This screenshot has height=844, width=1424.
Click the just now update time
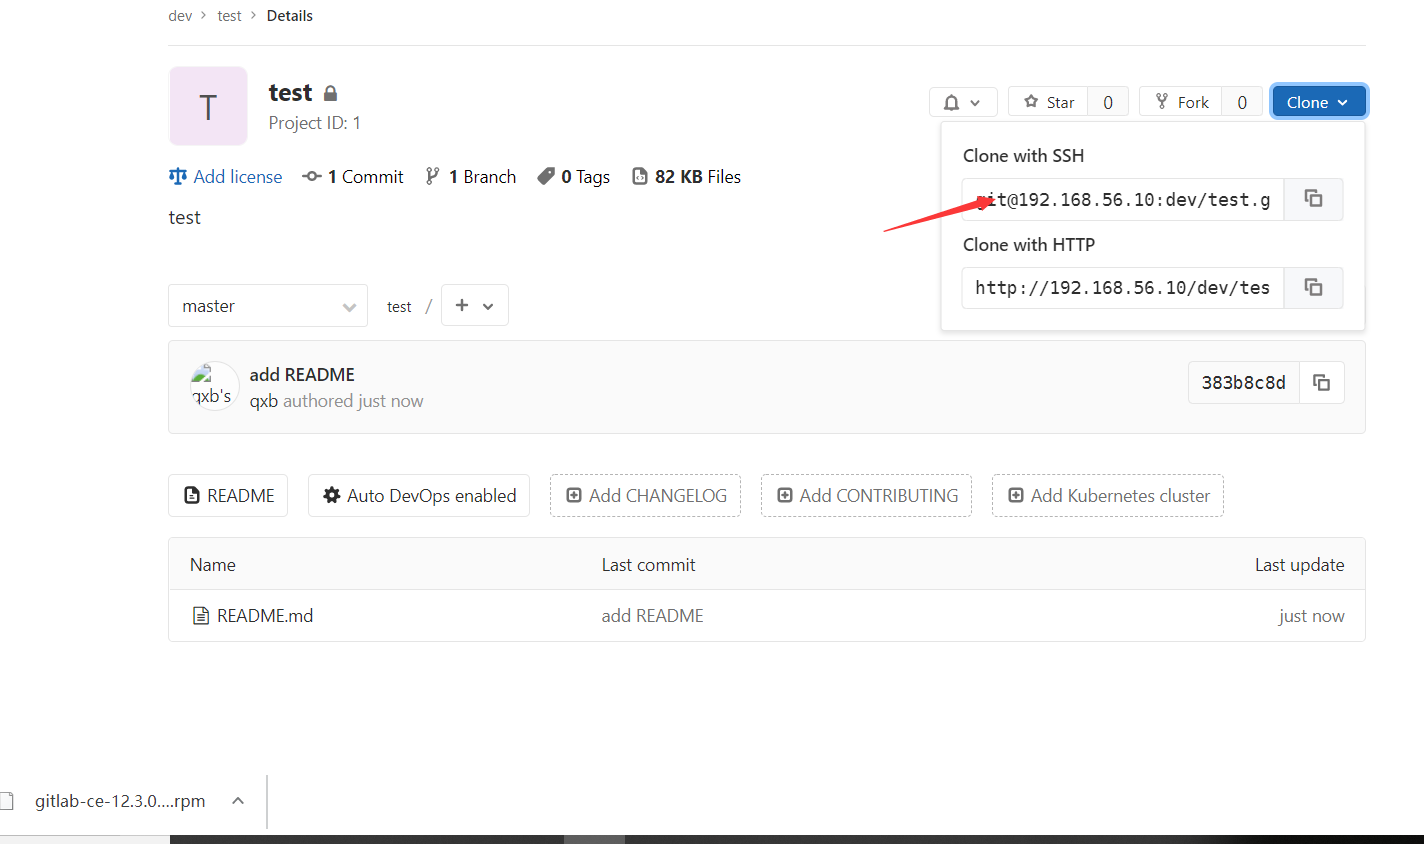1312,616
